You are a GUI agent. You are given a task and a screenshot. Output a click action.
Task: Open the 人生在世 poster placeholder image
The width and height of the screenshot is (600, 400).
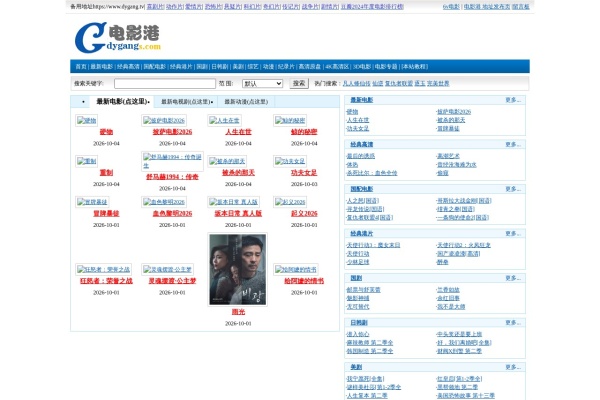click(224, 120)
